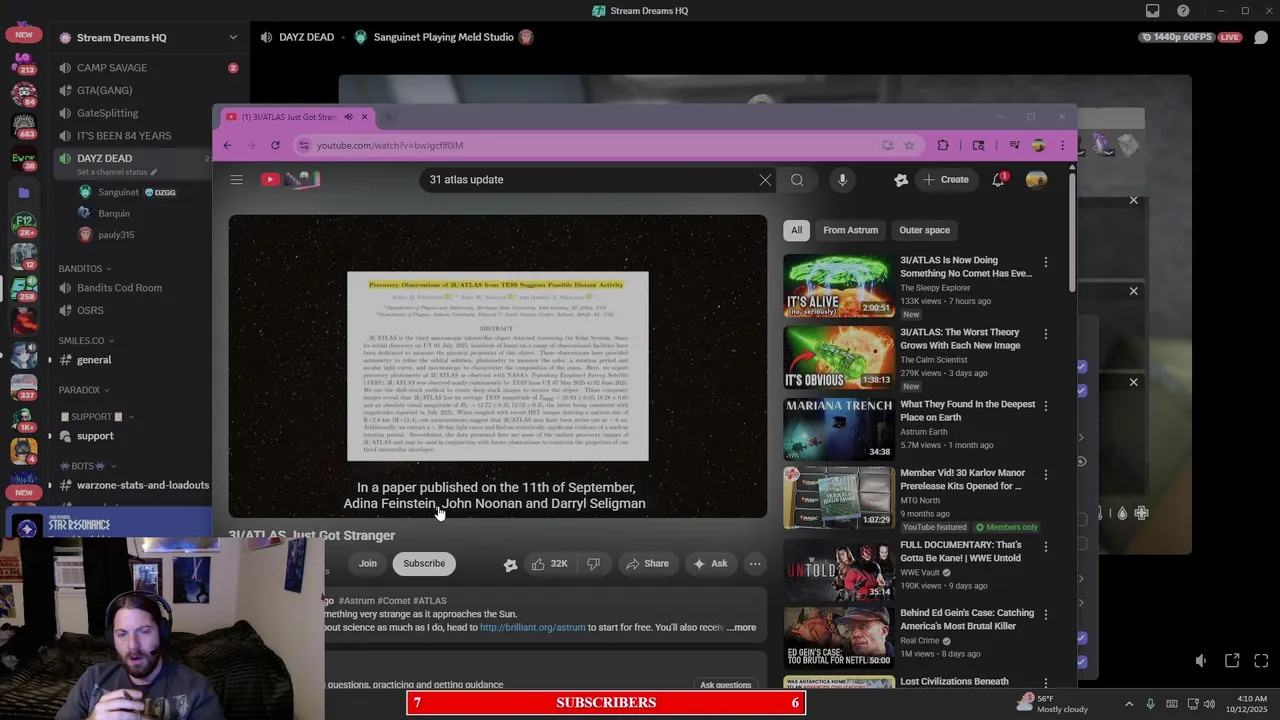This screenshot has width=1280, height=720.
Task: Open the YouTube guide hamburger menu
Action: pos(236,180)
